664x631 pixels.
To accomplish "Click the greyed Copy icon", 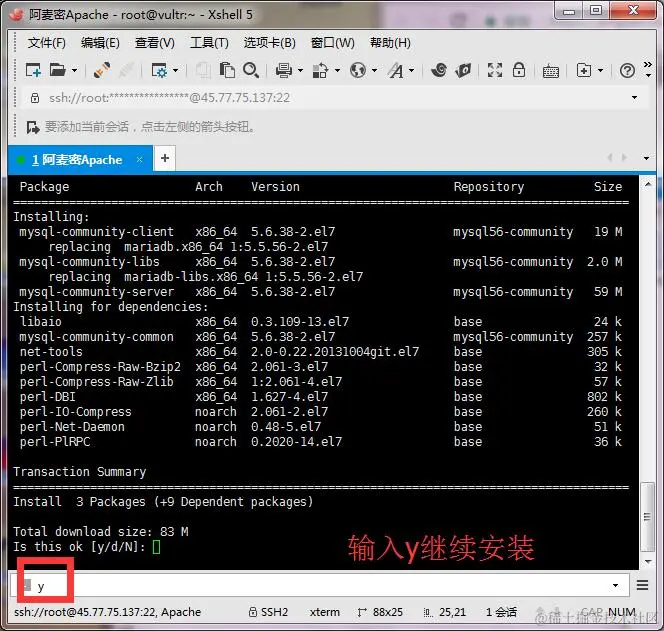I will (203, 70).
